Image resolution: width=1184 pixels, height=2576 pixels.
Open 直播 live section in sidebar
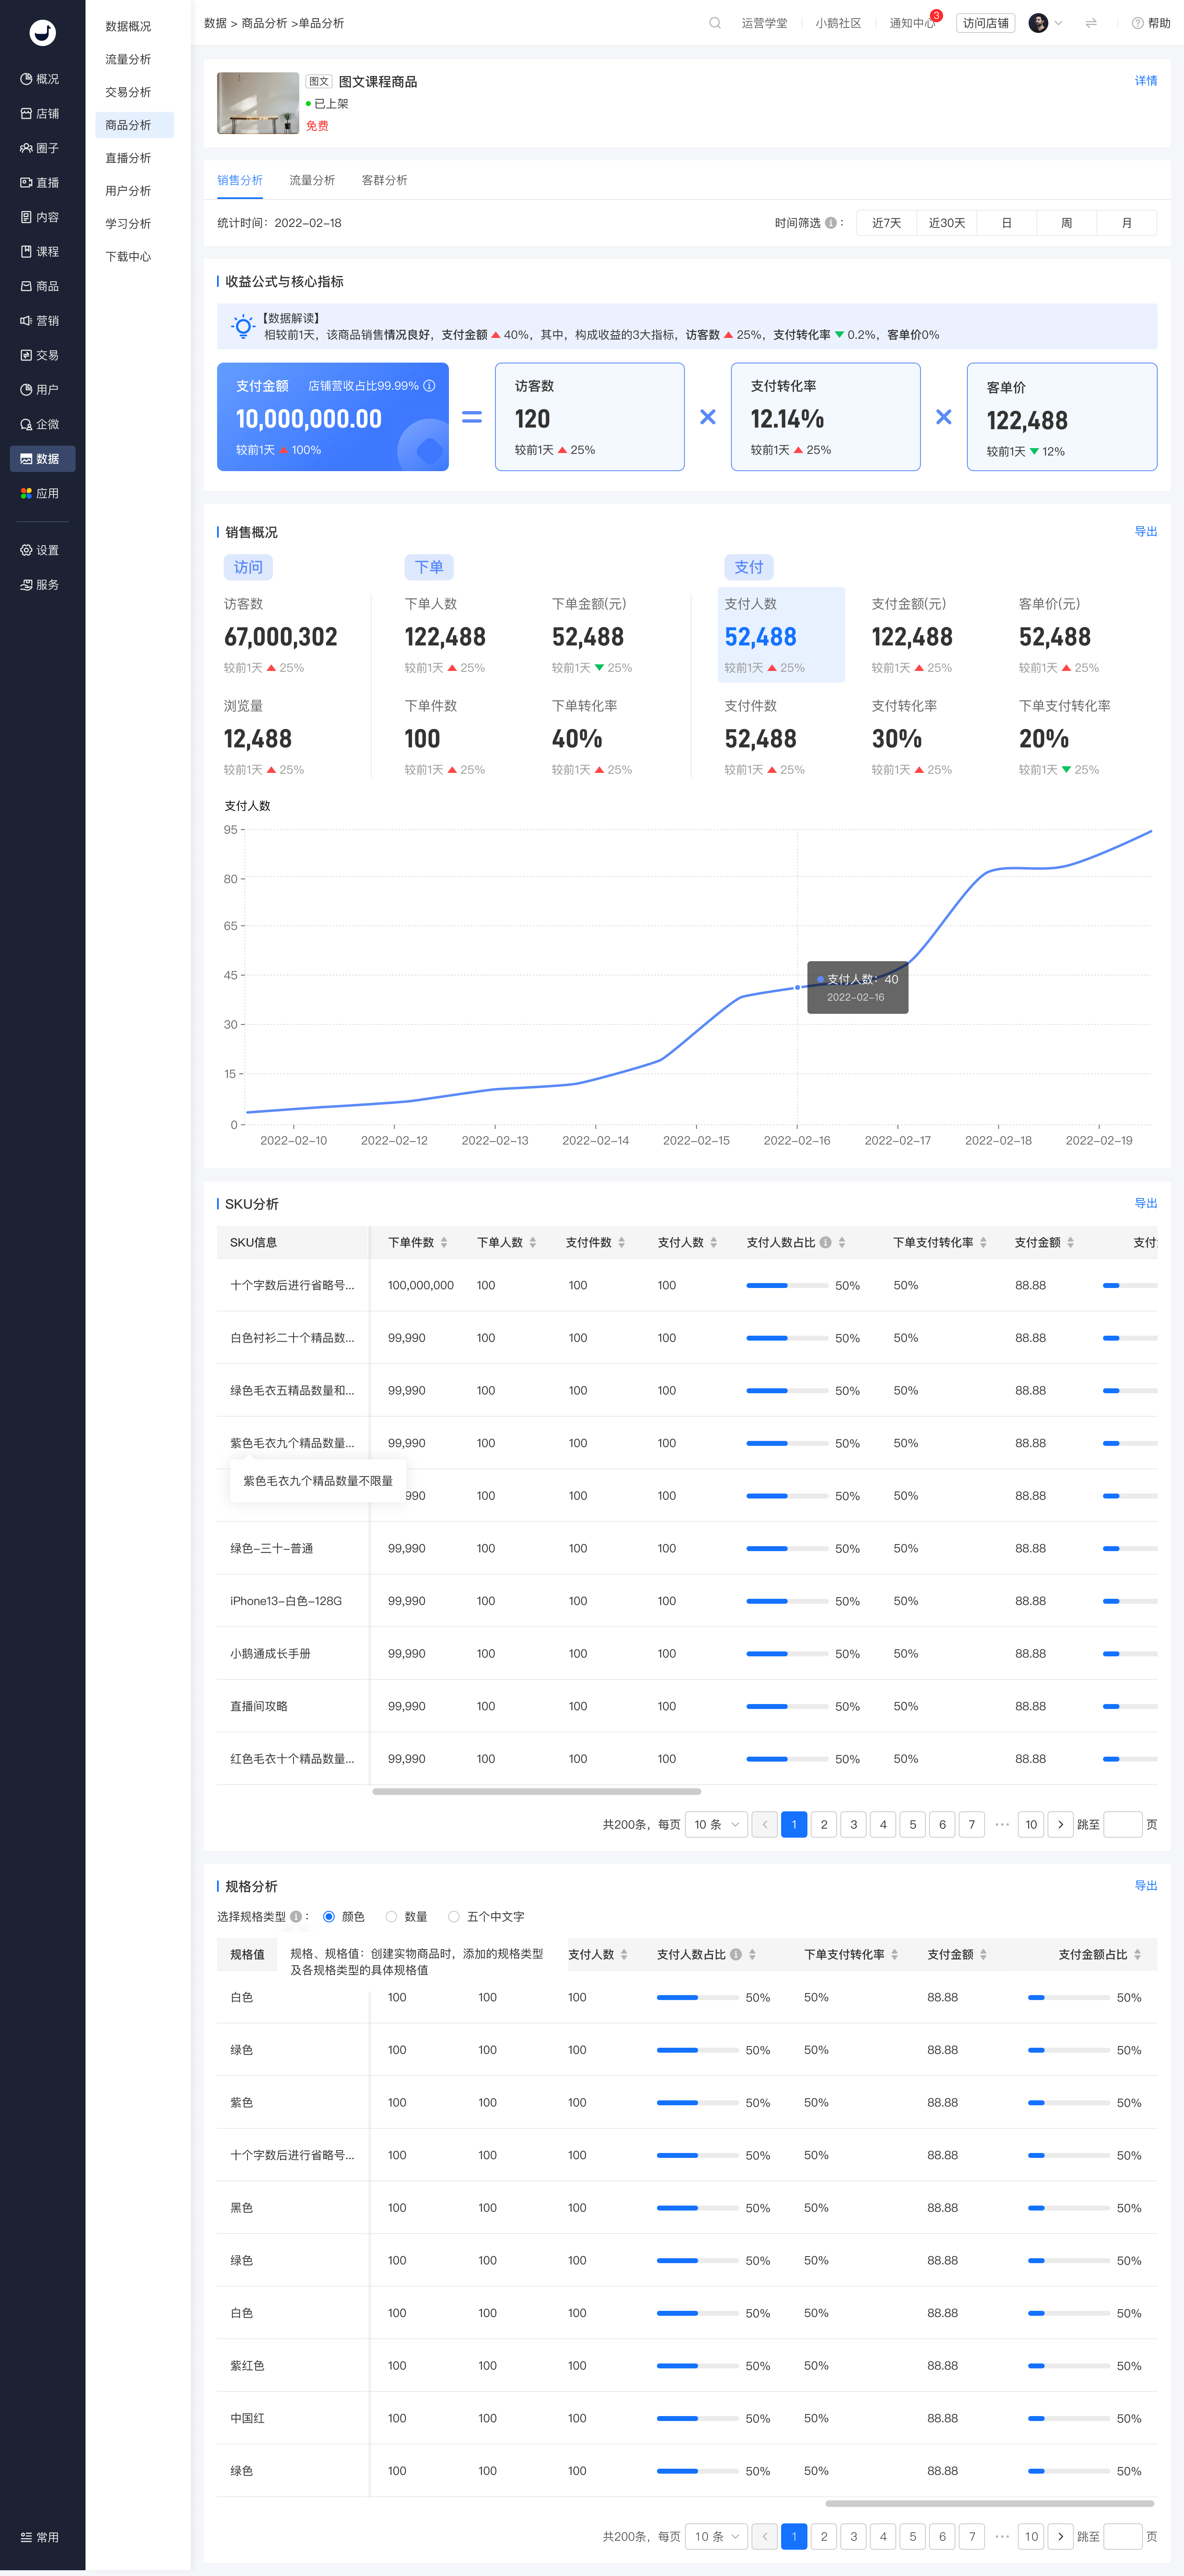40,183
